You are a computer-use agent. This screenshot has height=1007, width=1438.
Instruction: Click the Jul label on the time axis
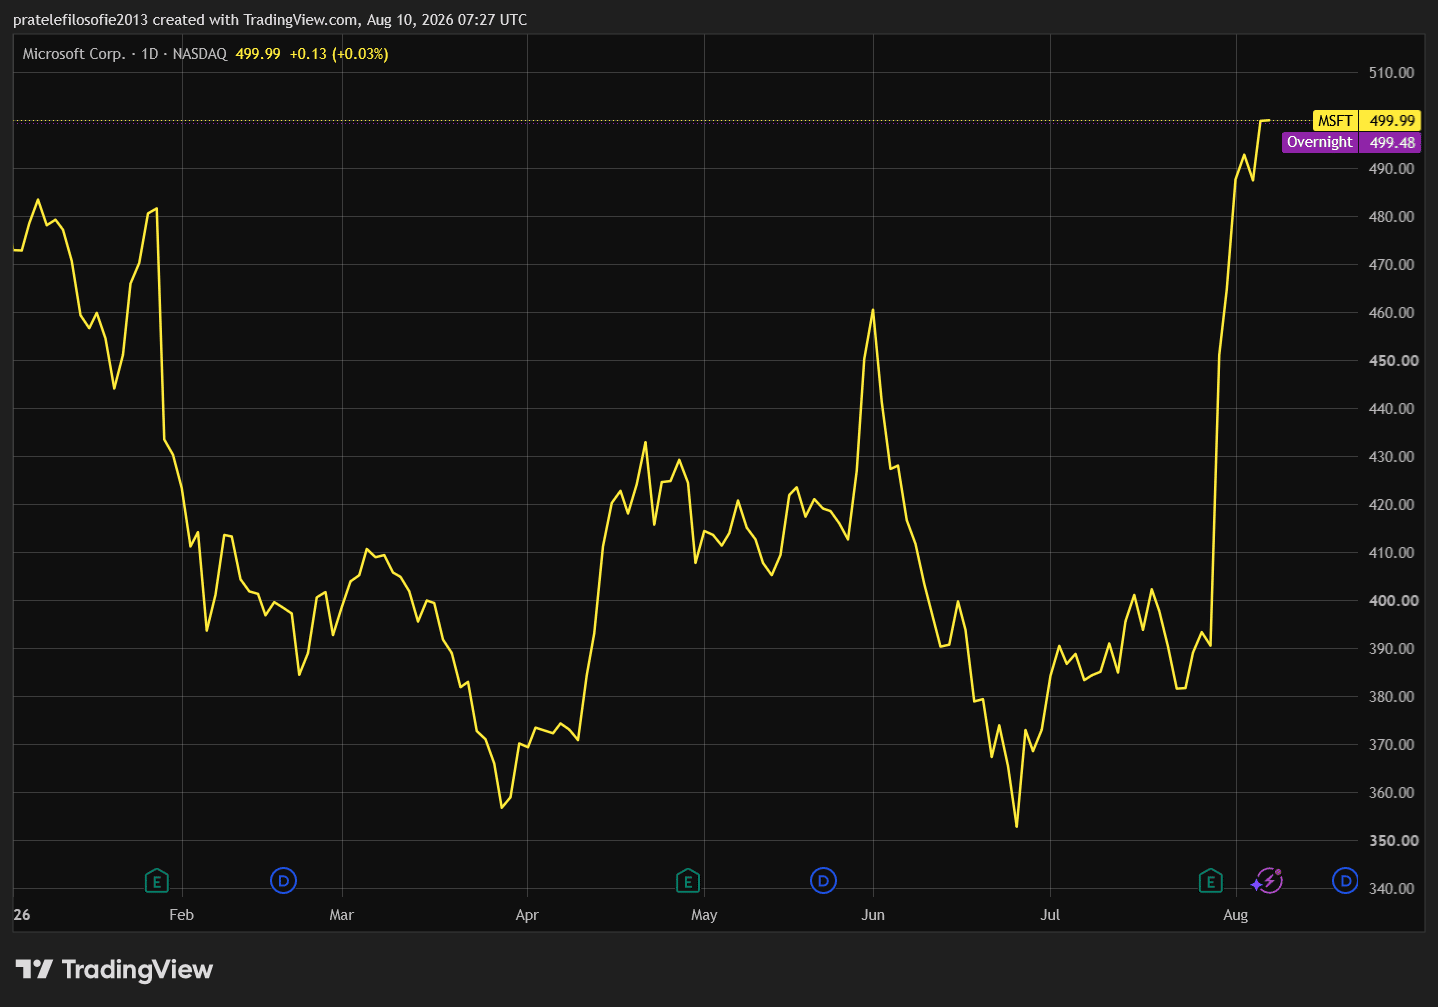1050,915
